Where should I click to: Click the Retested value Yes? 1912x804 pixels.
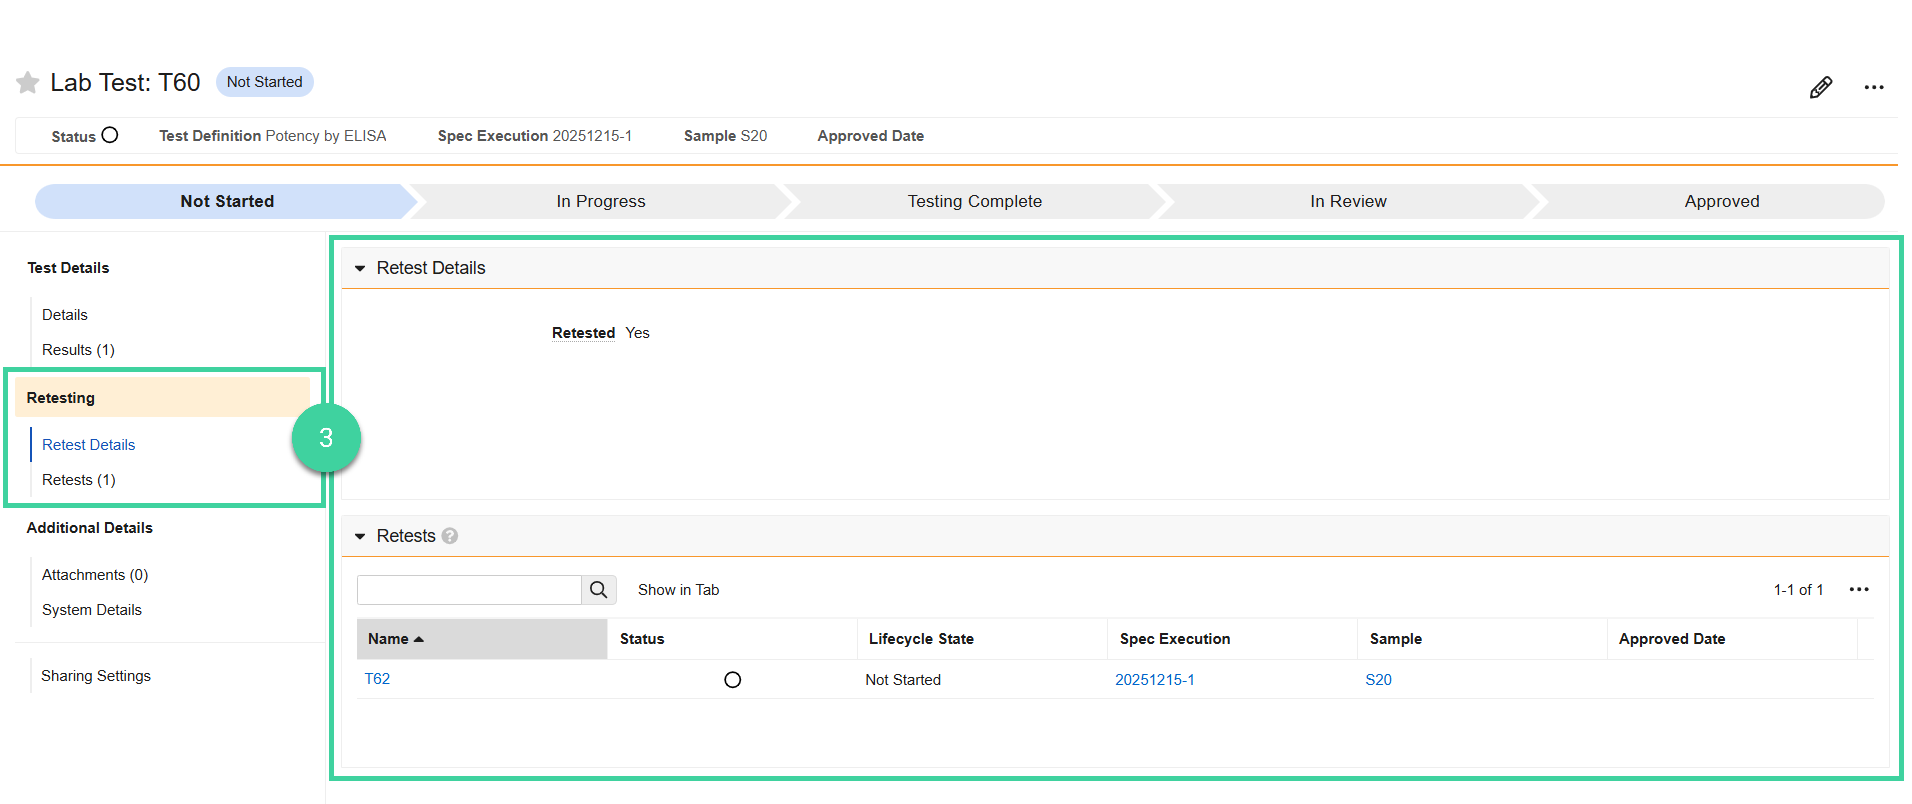(638, 333)
